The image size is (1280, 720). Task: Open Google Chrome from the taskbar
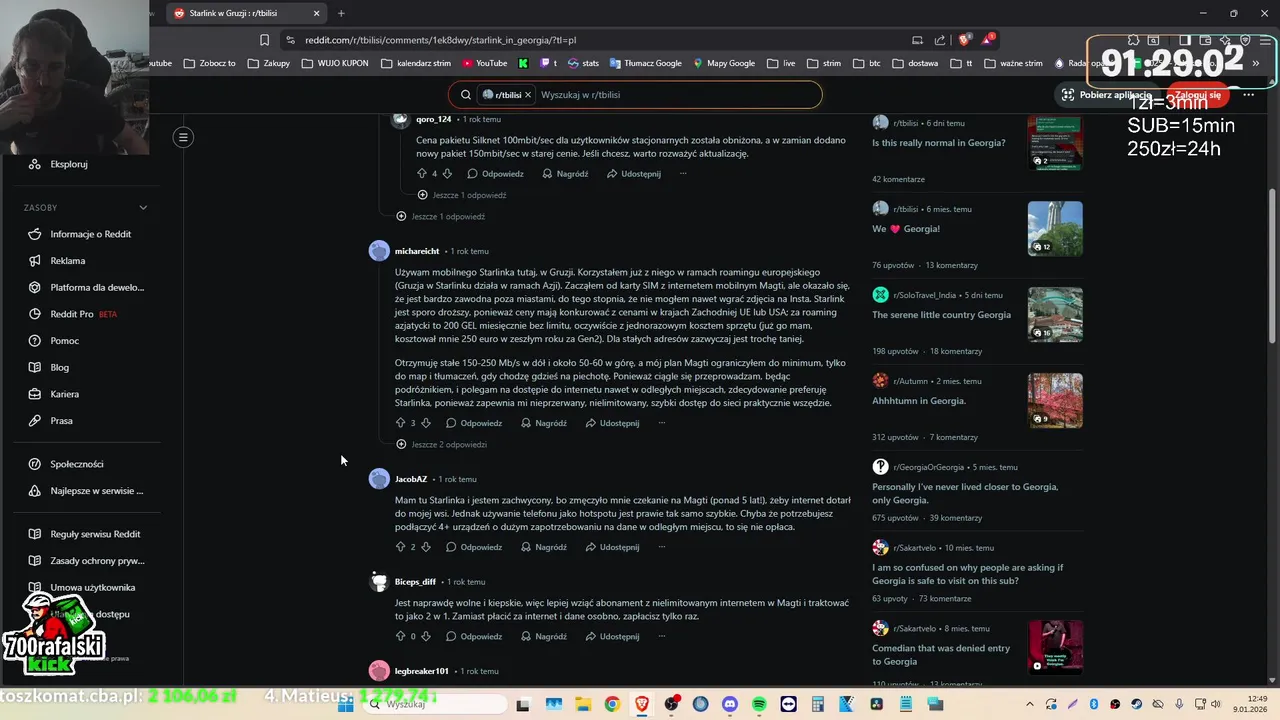pyautogui.click(x=612, y=704)
